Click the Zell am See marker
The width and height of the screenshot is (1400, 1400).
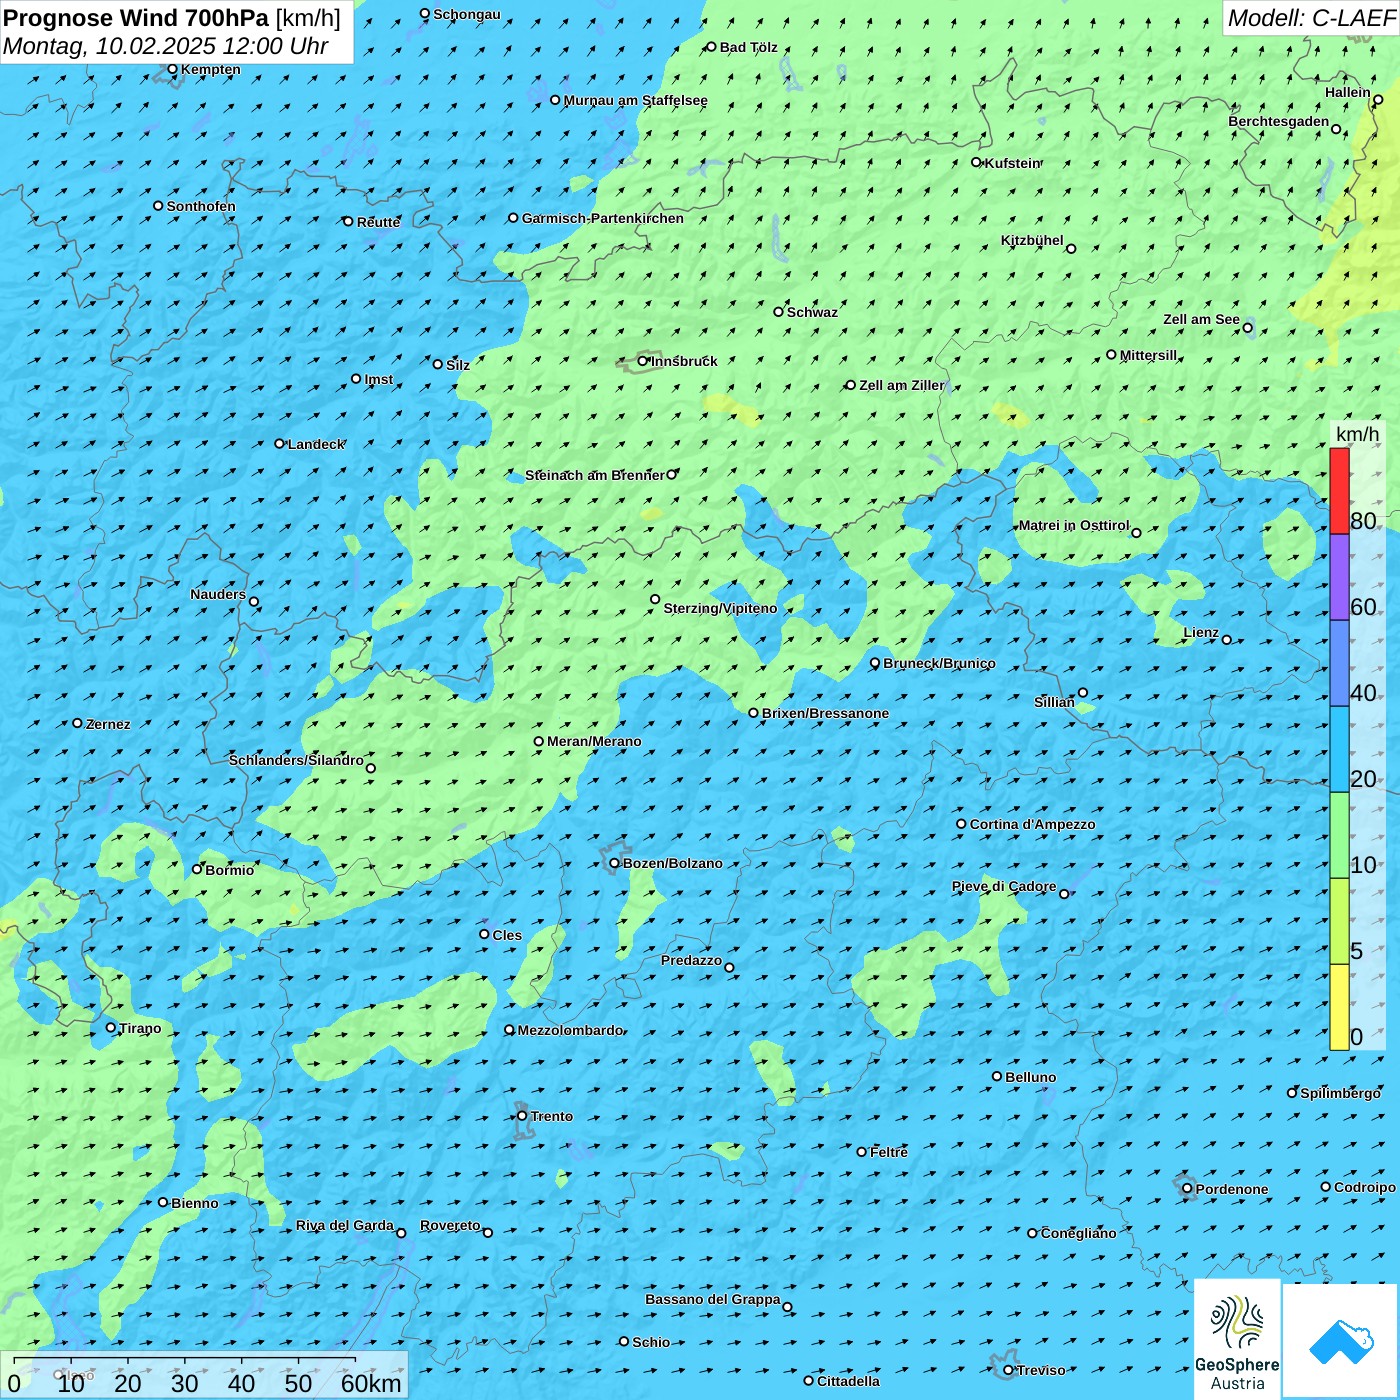pyautogui.click(x=1247, y=327)
